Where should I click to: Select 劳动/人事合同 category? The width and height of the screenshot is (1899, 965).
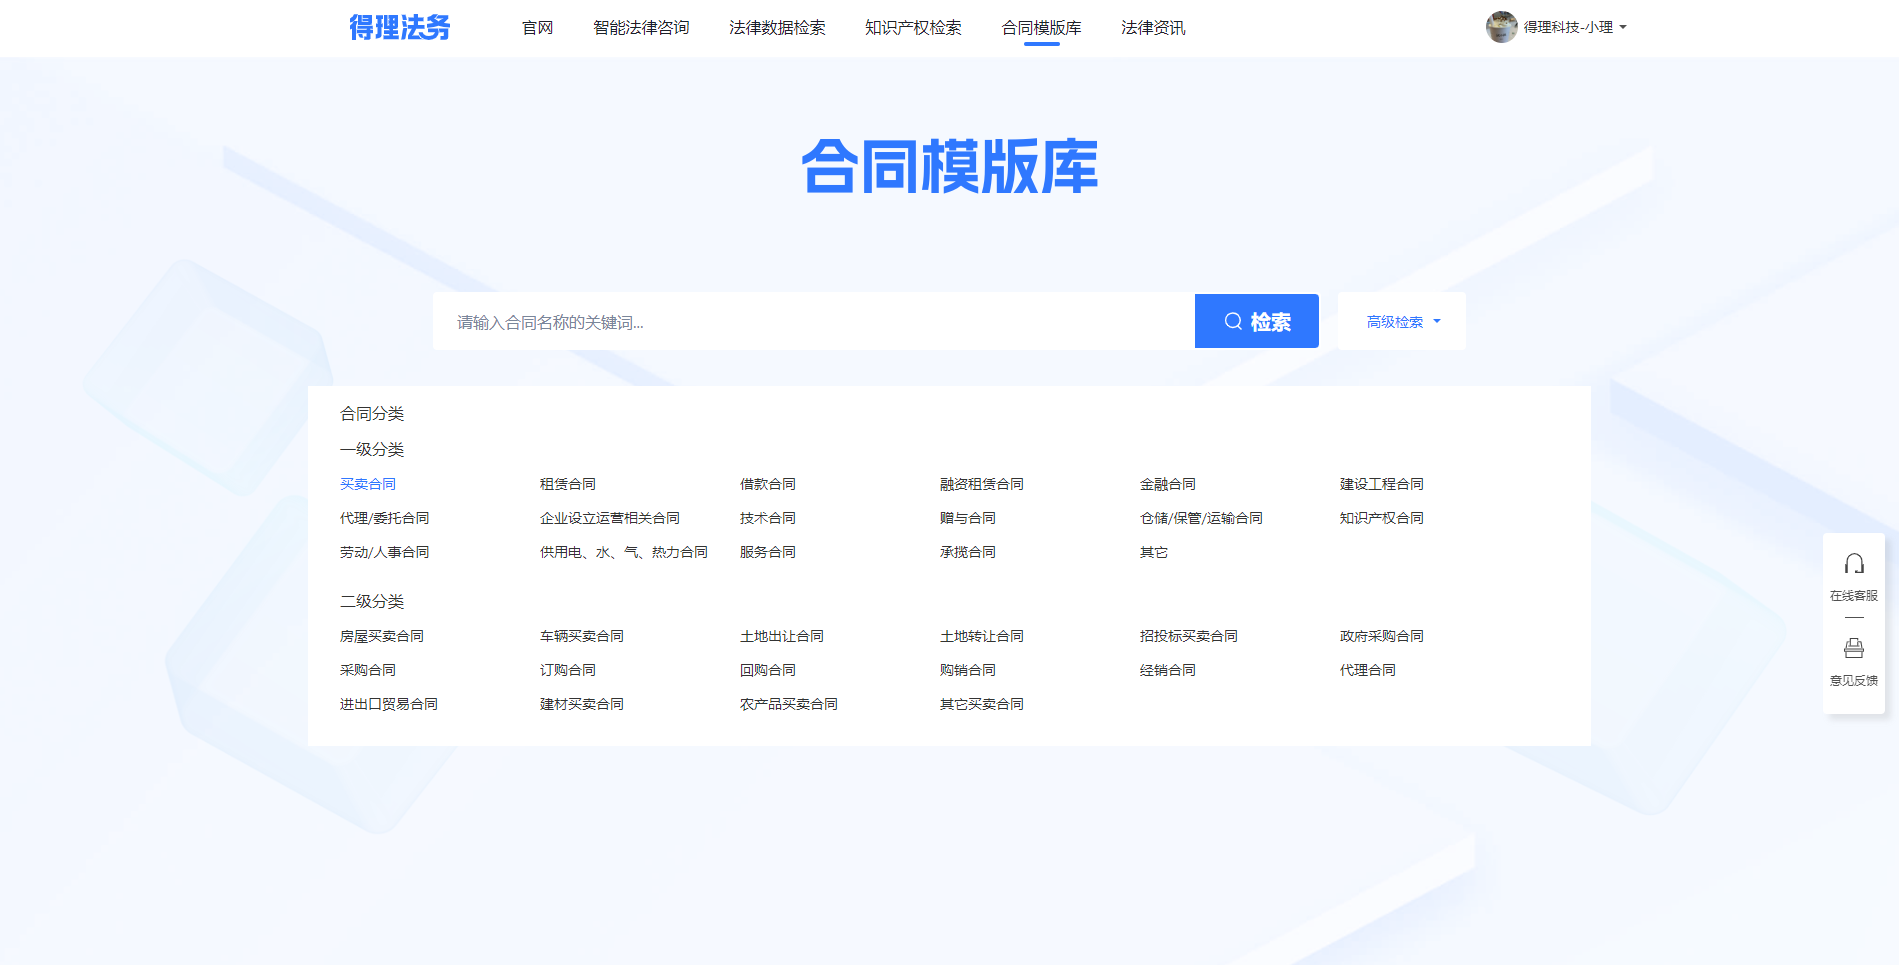click(x=385, y=552)
